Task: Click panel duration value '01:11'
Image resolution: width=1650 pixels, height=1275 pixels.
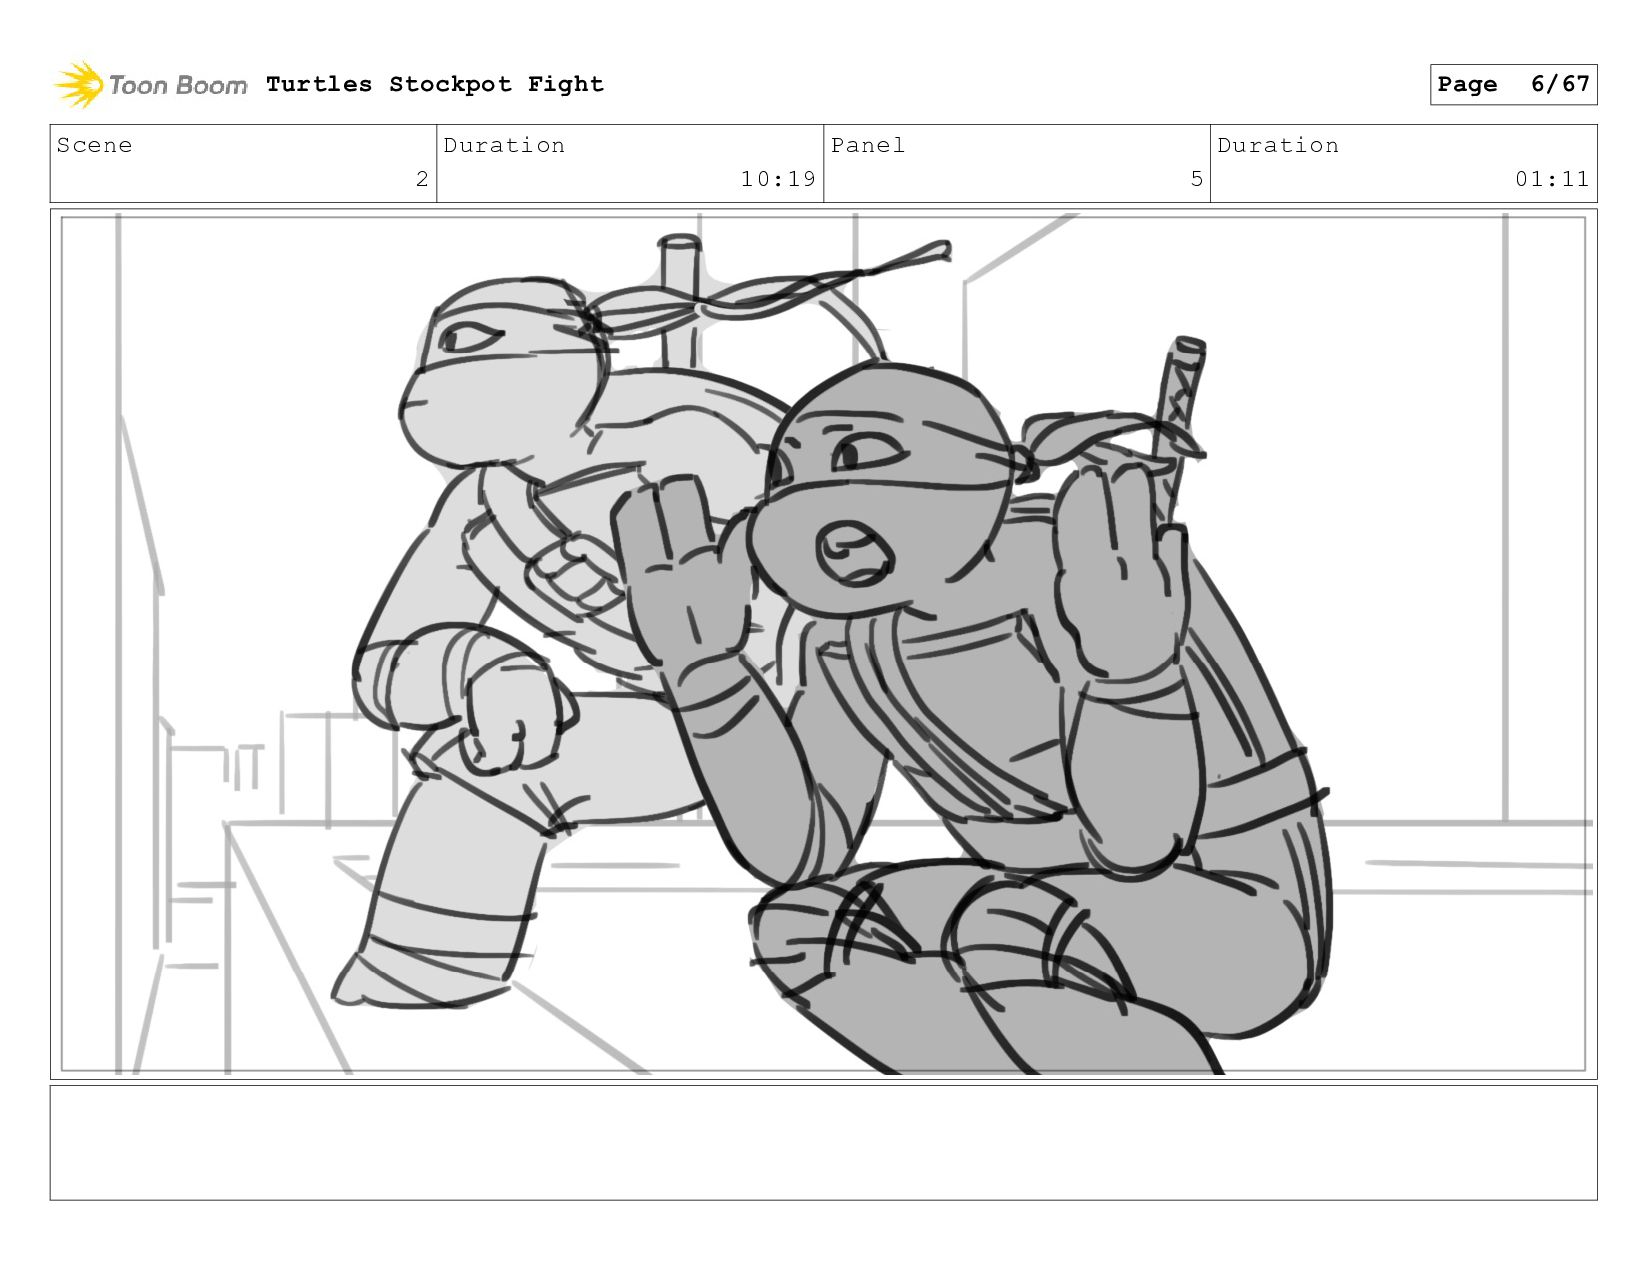Action: click(1552, 179)
